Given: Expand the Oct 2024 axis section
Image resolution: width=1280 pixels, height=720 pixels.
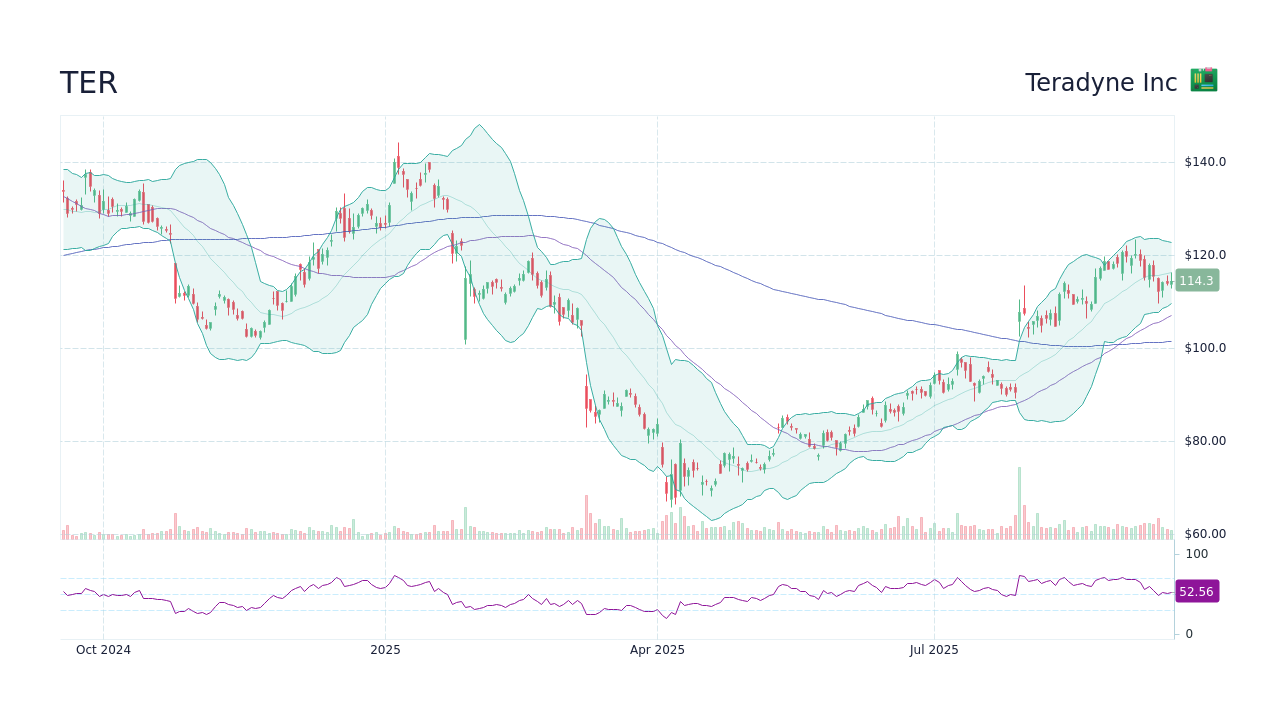Looking at the screenshot, I should [x=103, y=650].
